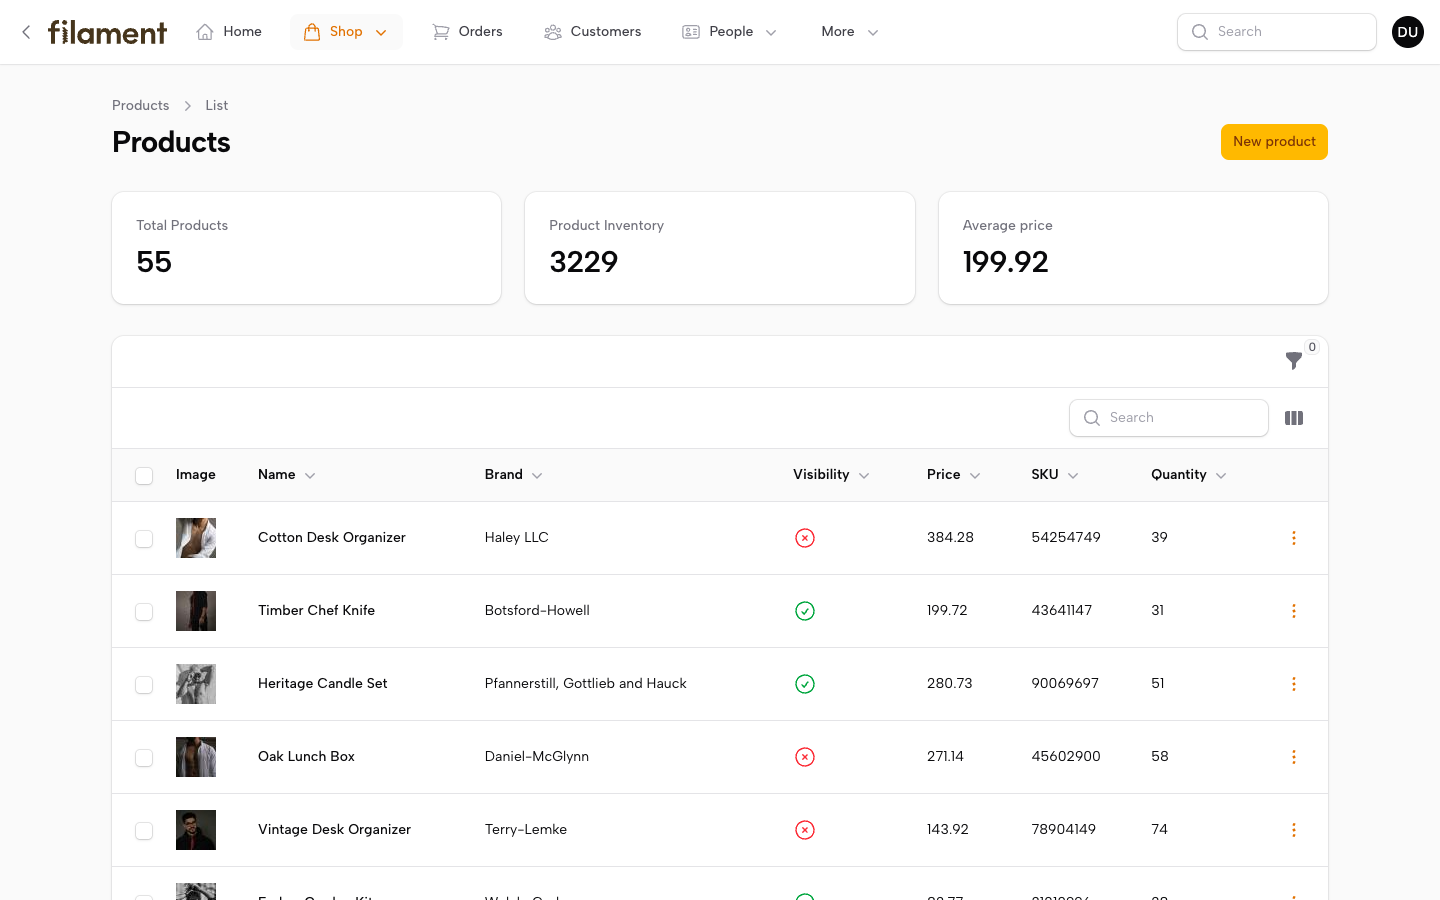Screen dimensions: 1440x900
Task: Focus the table Search input field
Action: pos(1169,418)
